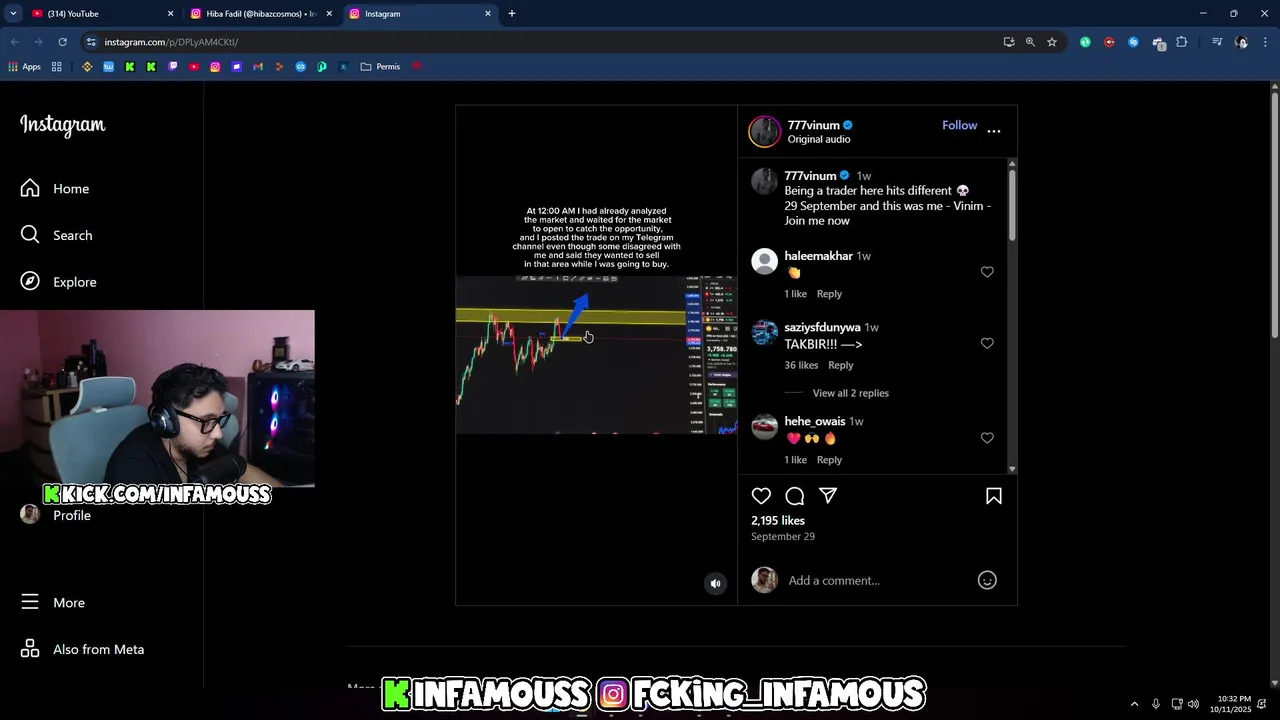Open a new browser tab
This screenshot has width=1280, height=720.
(x=512, y=14)
